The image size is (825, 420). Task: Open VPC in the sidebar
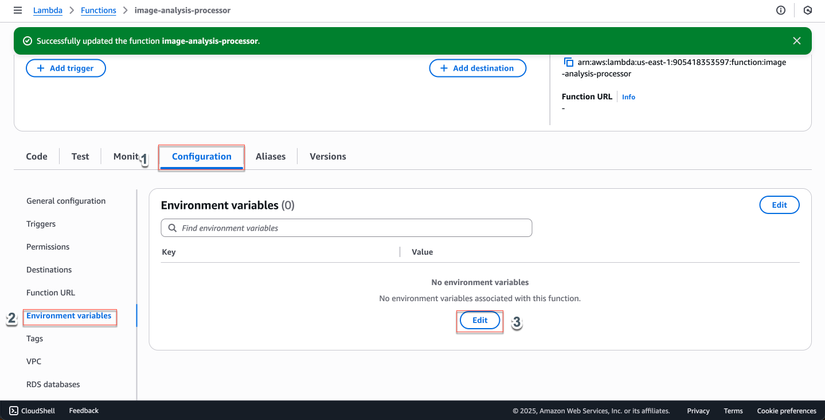(x=34, y=362)
